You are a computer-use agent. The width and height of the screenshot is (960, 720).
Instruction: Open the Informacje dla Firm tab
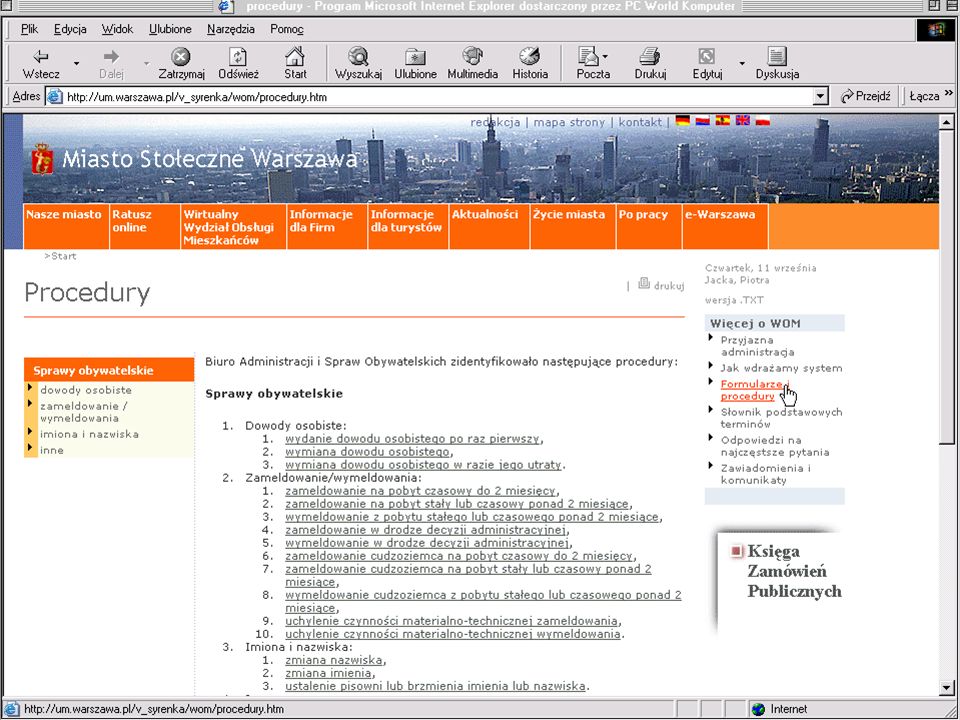[x=327, y=227]
